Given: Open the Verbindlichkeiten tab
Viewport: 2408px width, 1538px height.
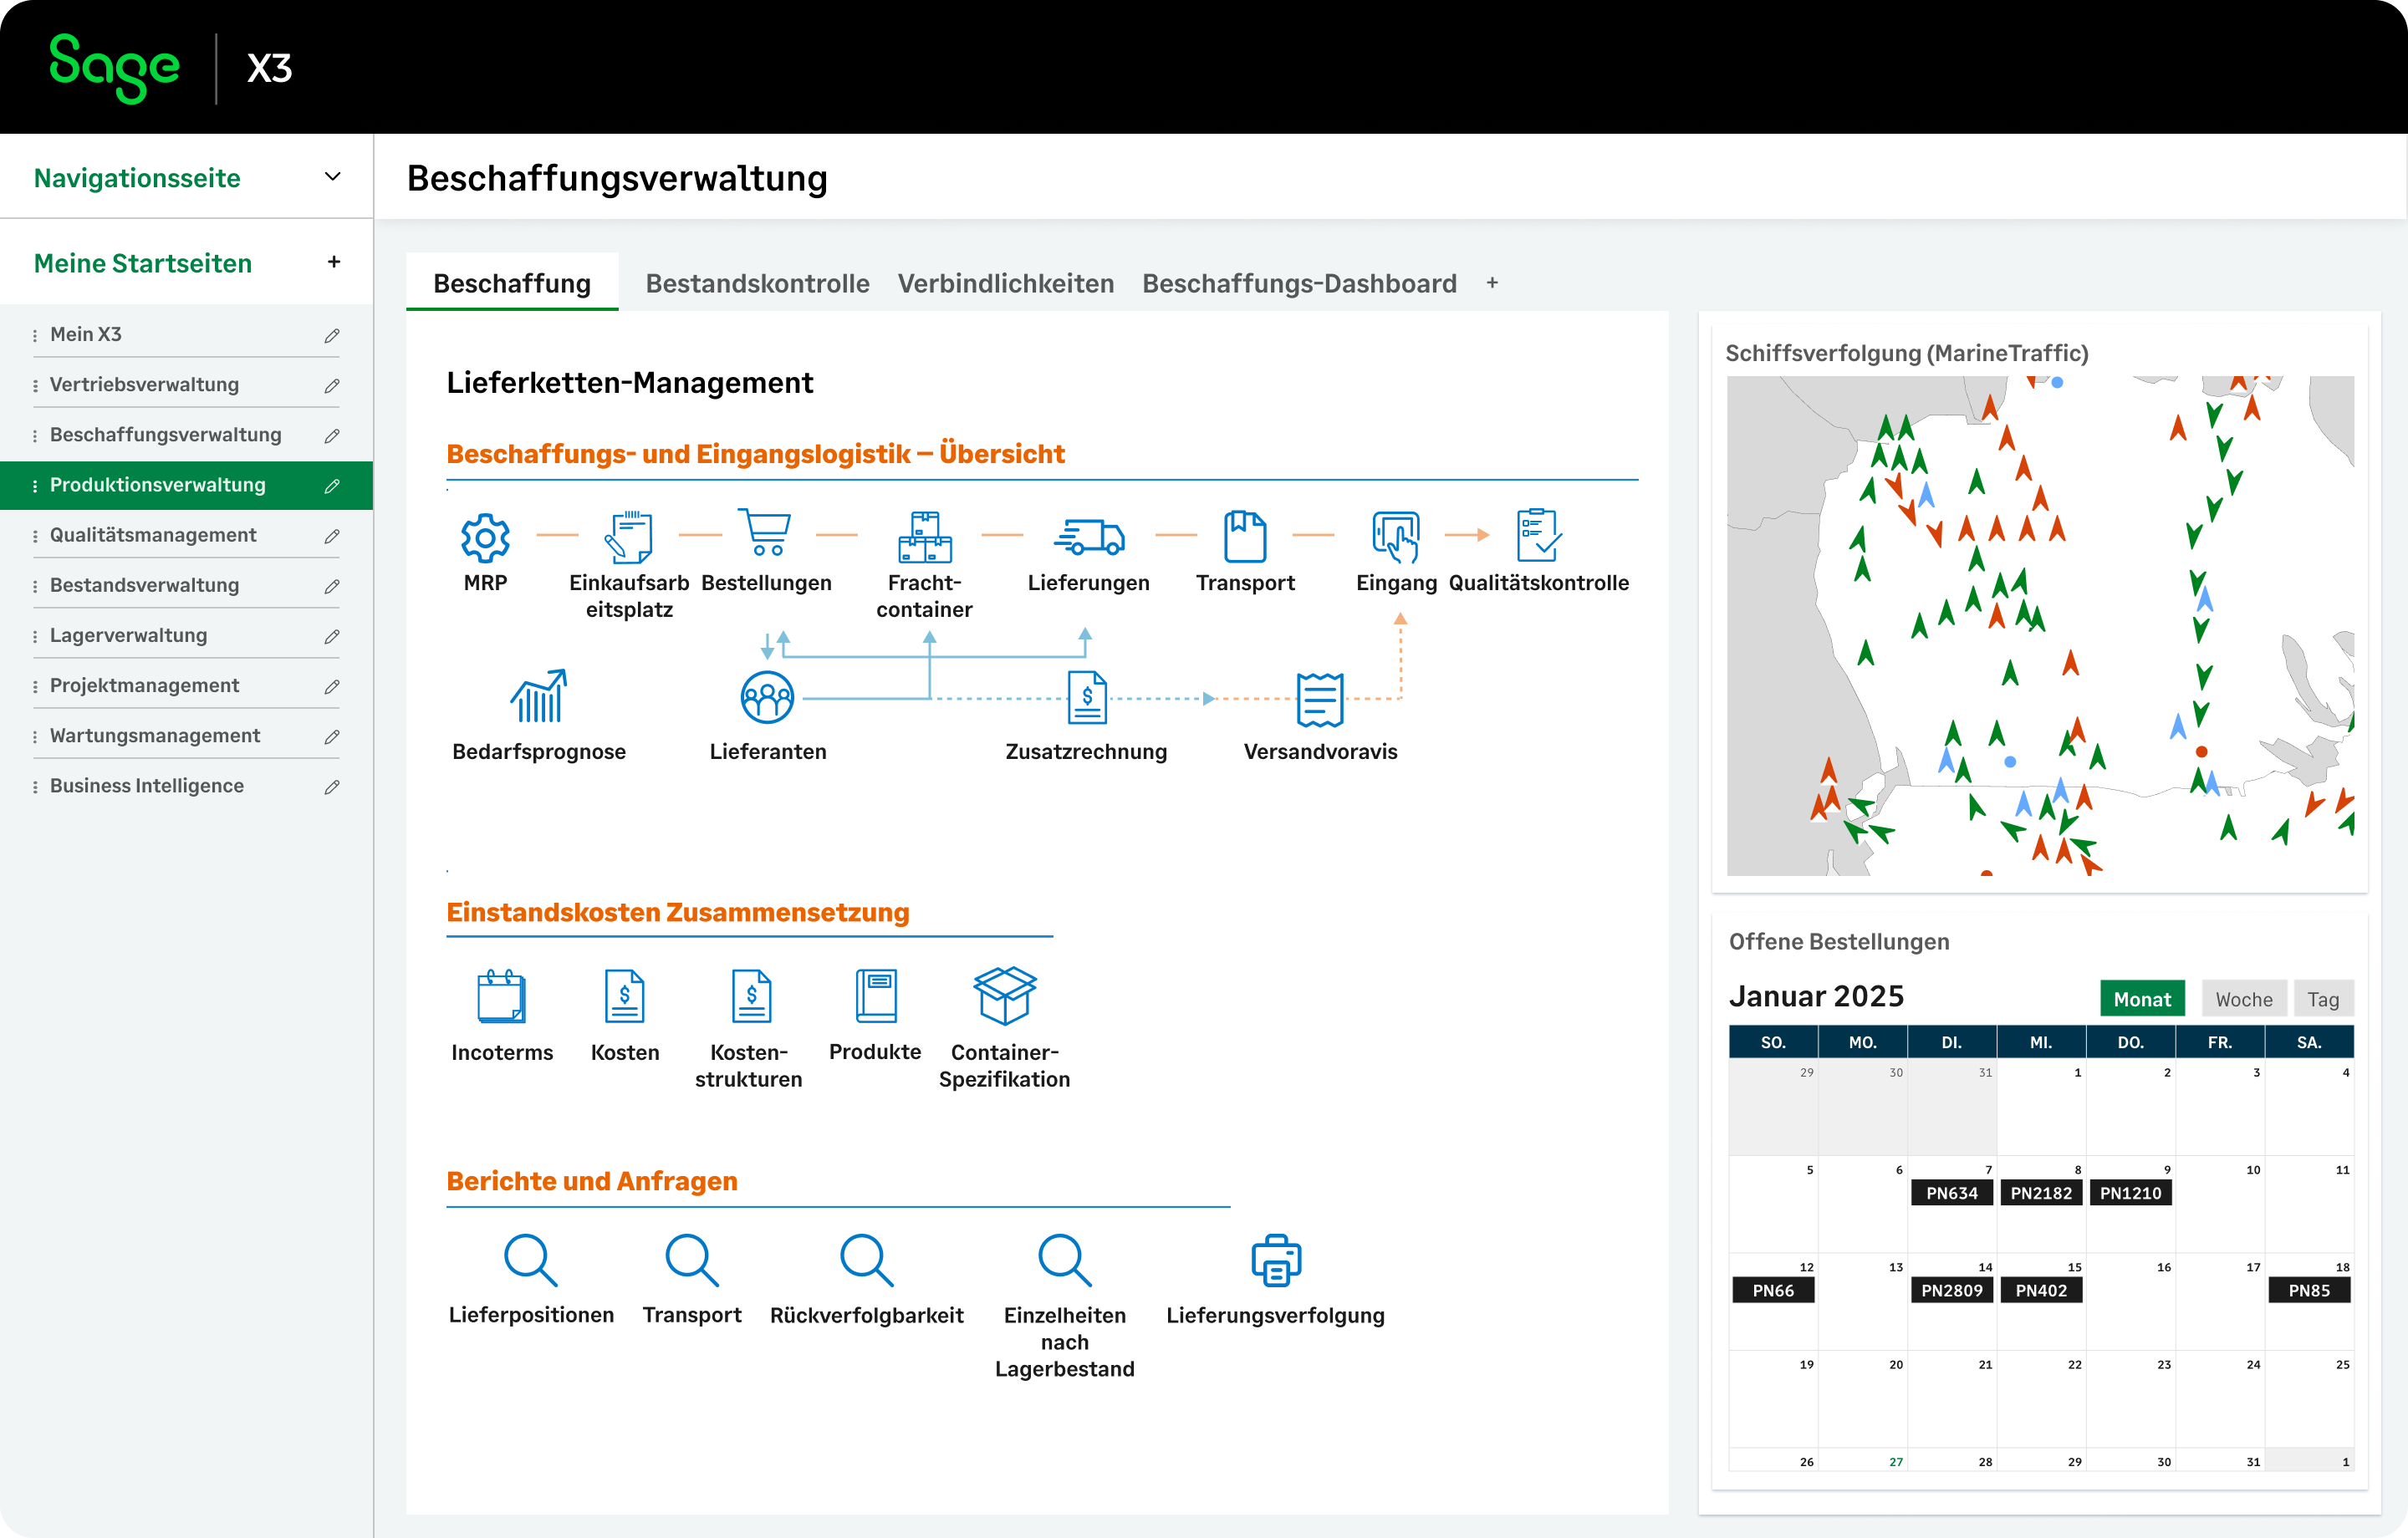Looking at the screenshot, I should 1005,283.
